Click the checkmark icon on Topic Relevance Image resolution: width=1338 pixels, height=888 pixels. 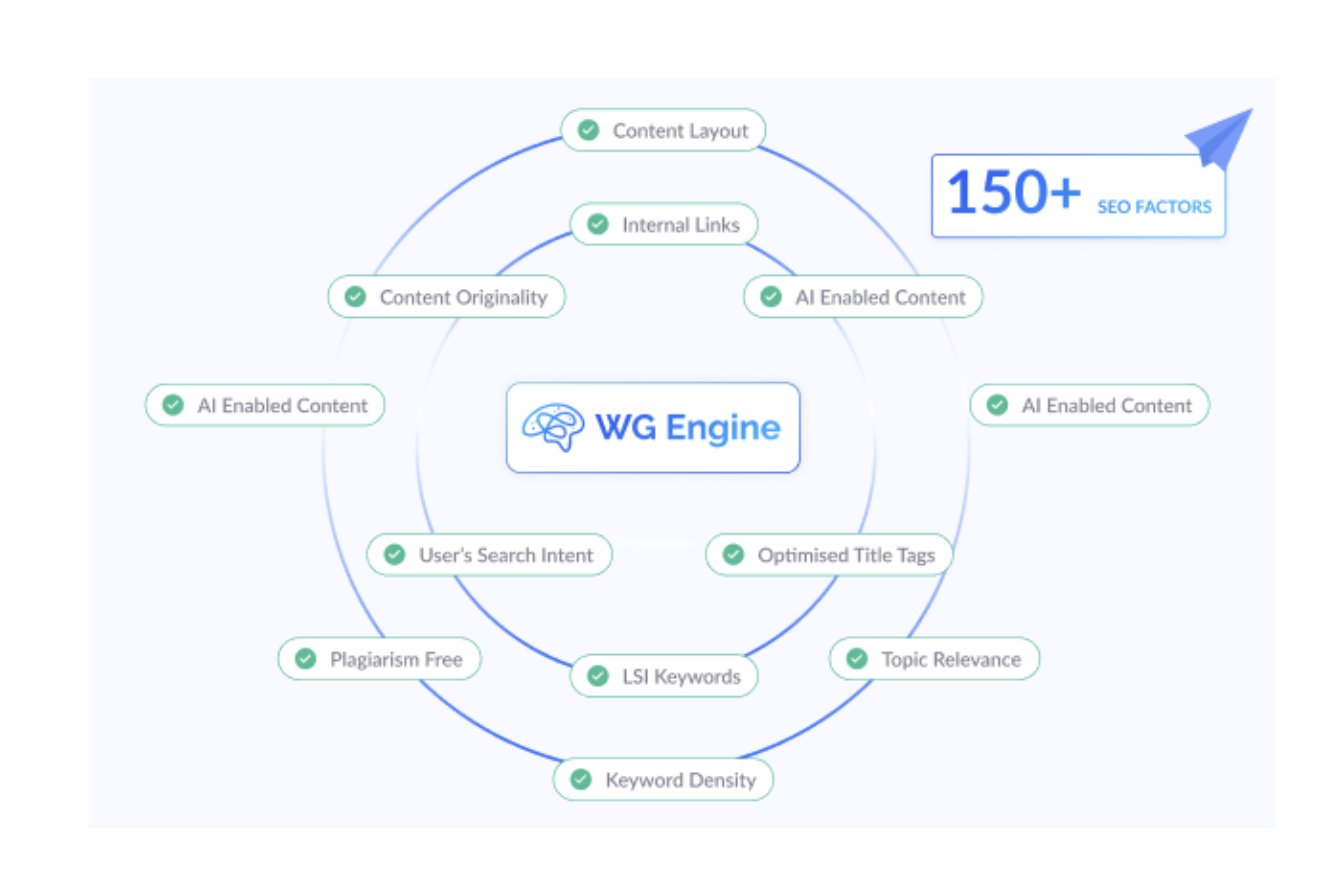pyautogui.click(x=857, y=659)
